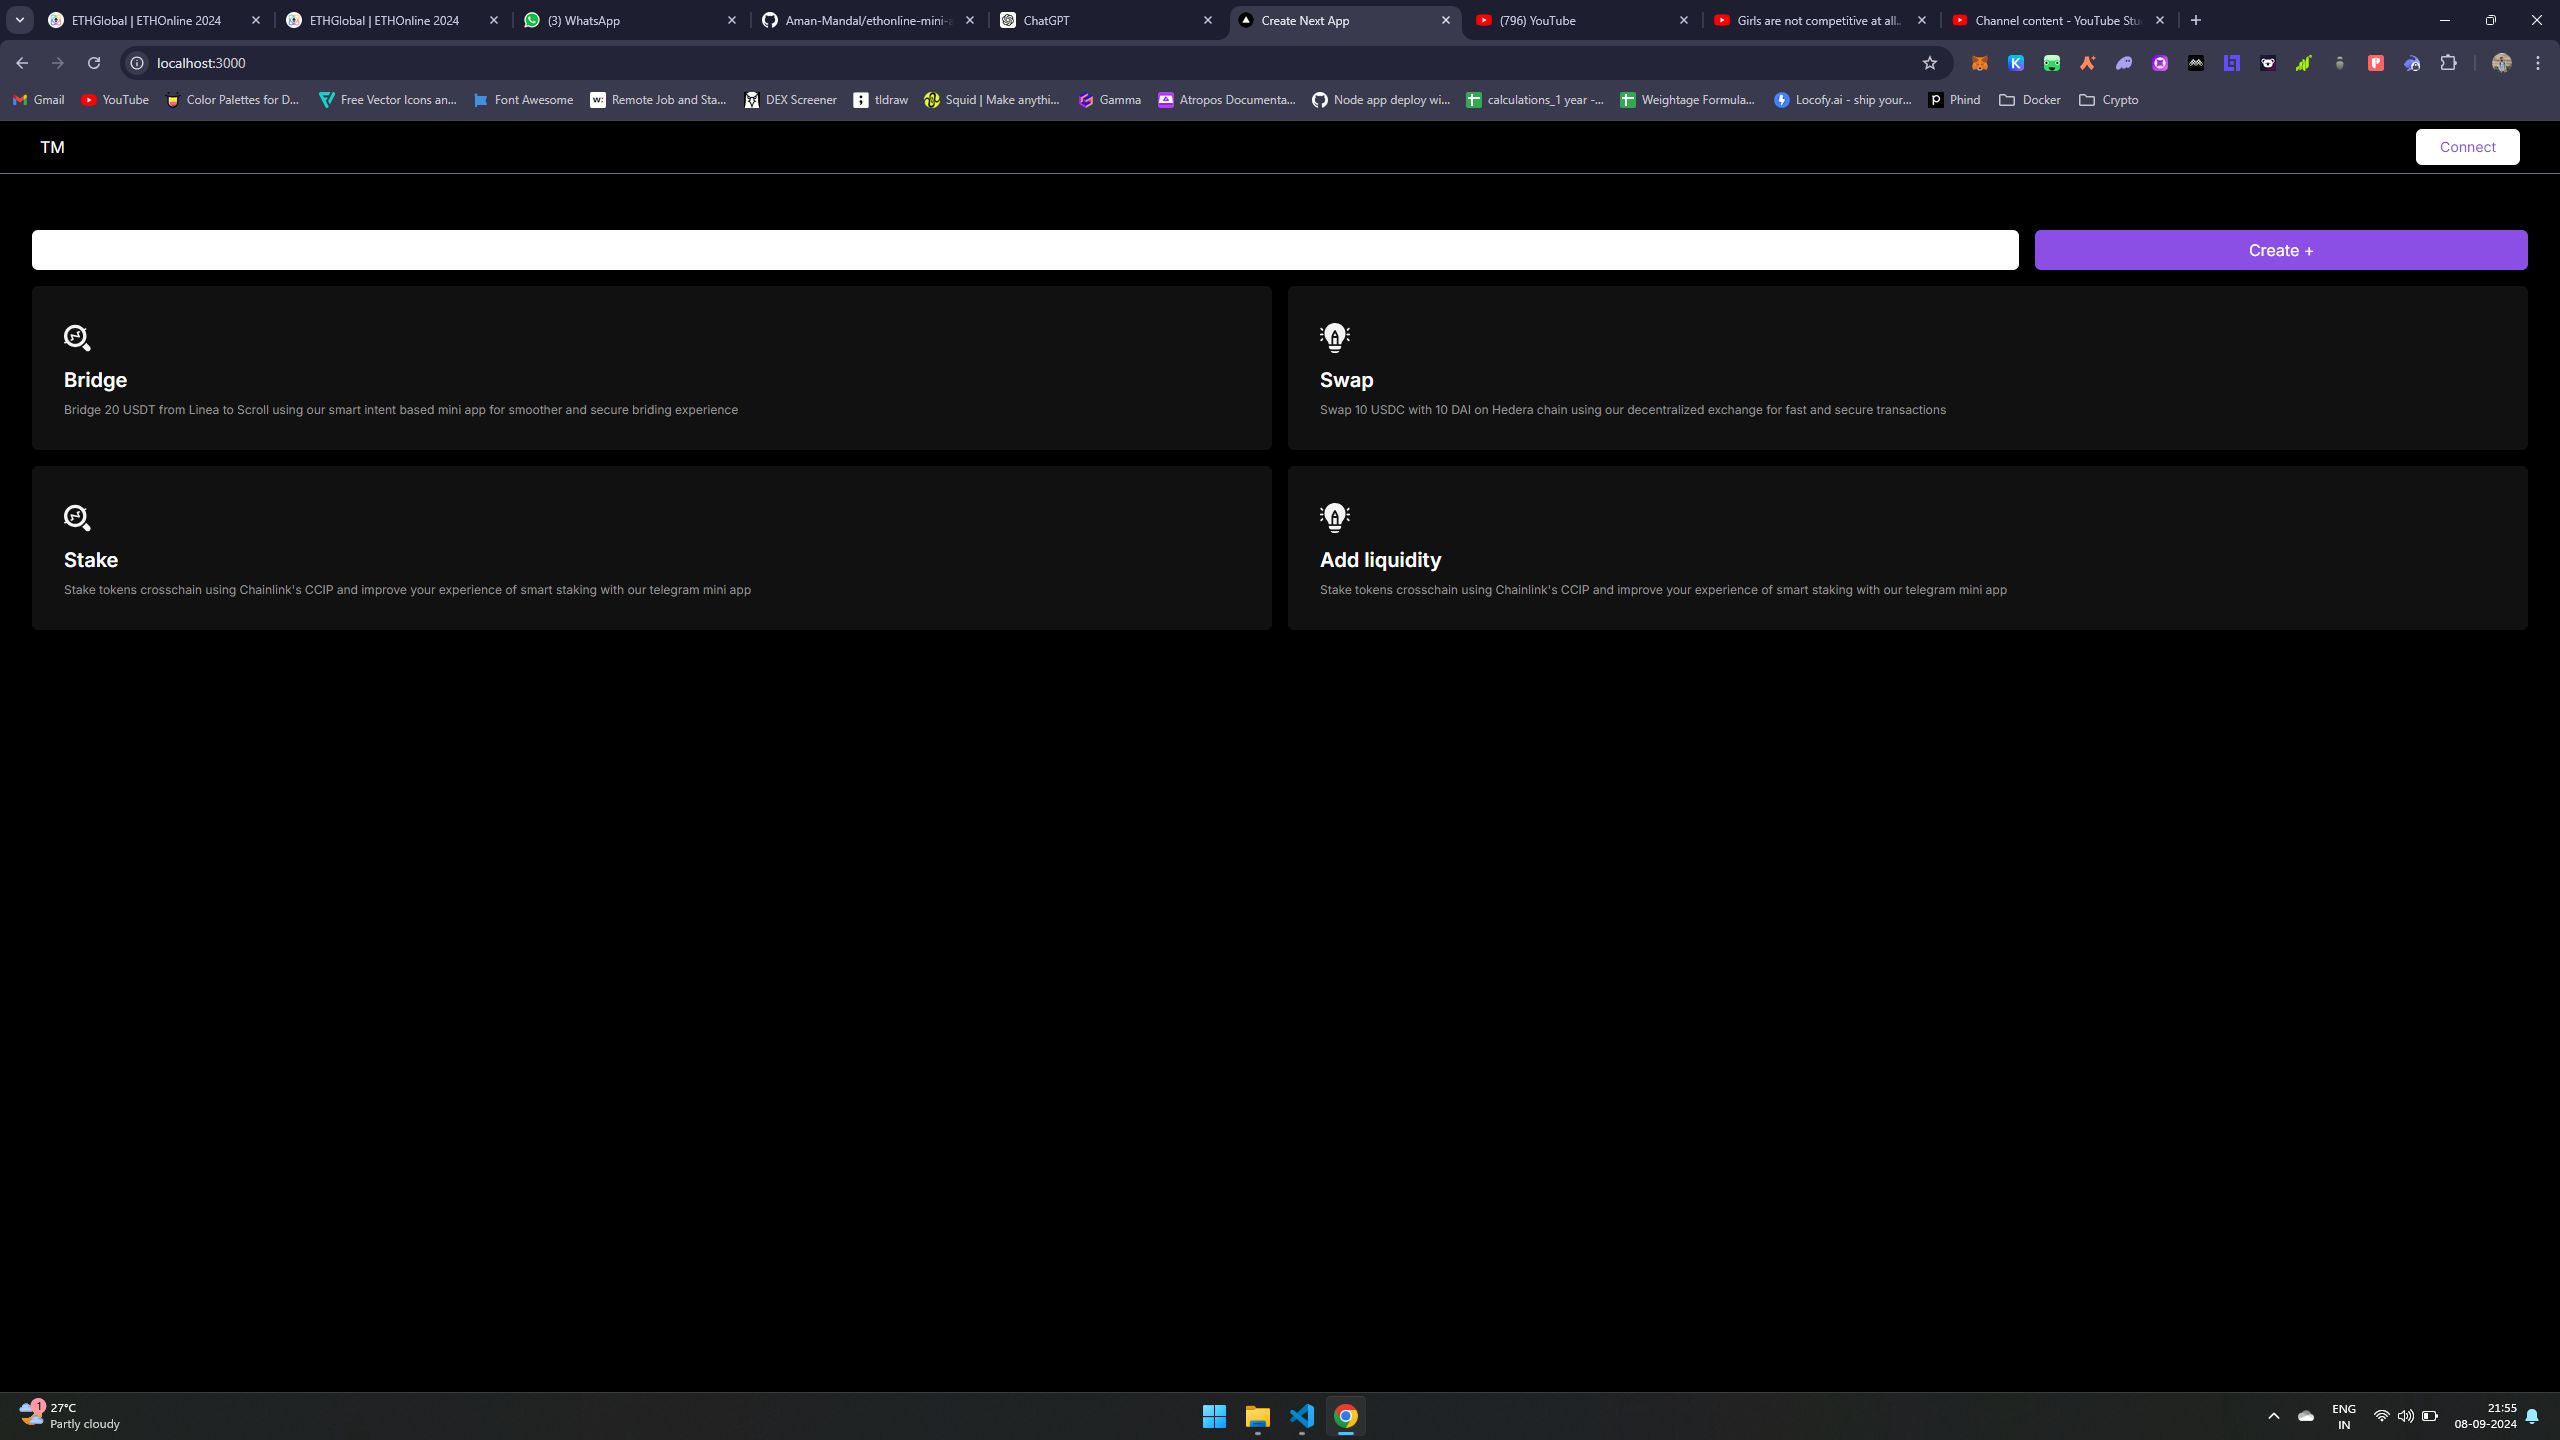Click the TM logo icon top left
Image resolution: width=2560 pixels, height=1440 pixels.
(51, 146)
